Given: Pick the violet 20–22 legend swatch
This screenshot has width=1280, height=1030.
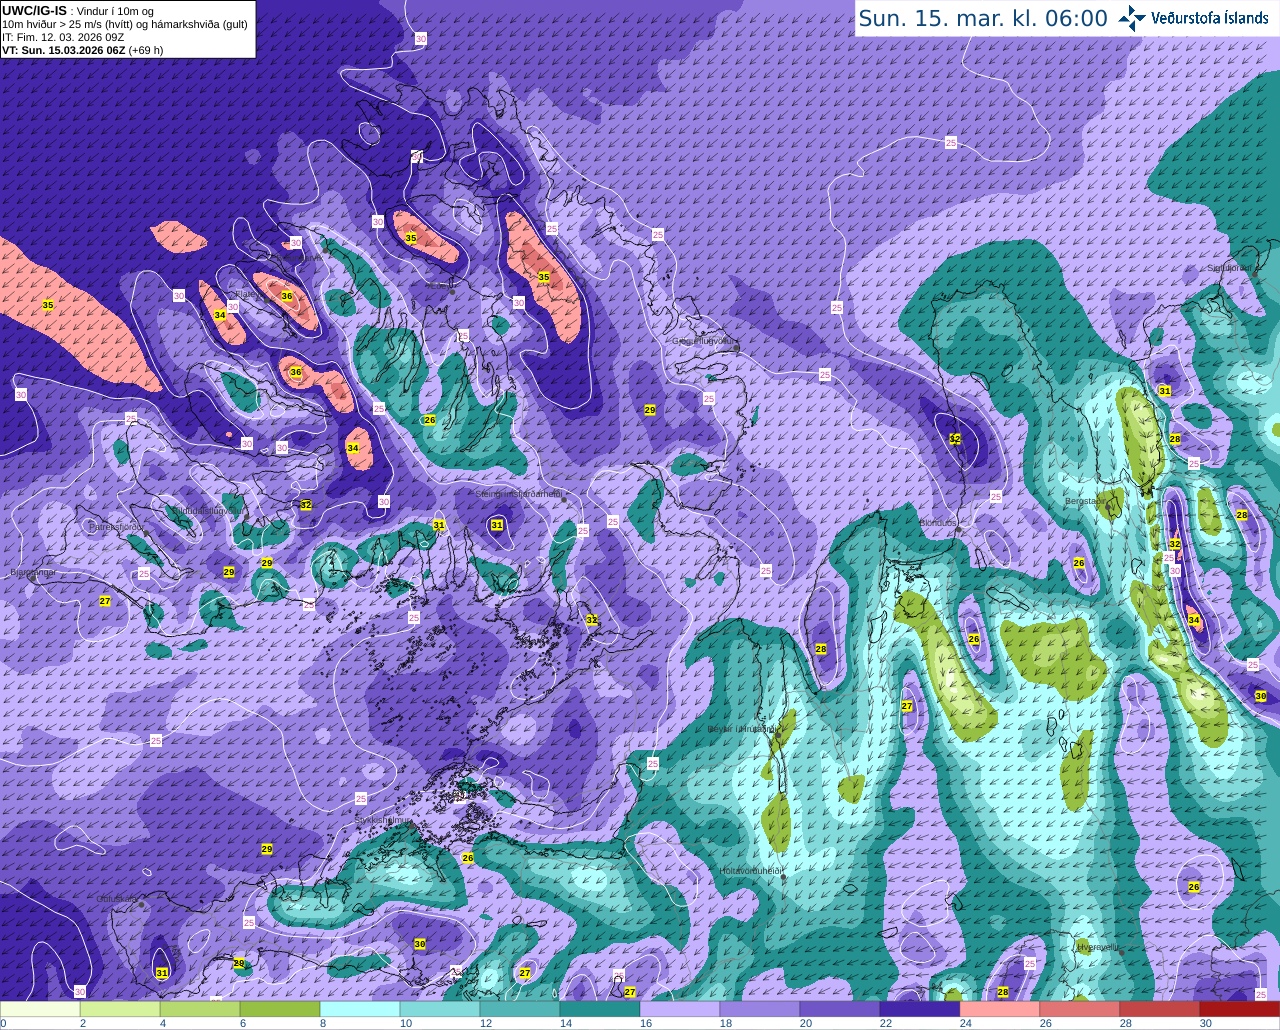Looking at the screenshot, I should point(840,1009).
